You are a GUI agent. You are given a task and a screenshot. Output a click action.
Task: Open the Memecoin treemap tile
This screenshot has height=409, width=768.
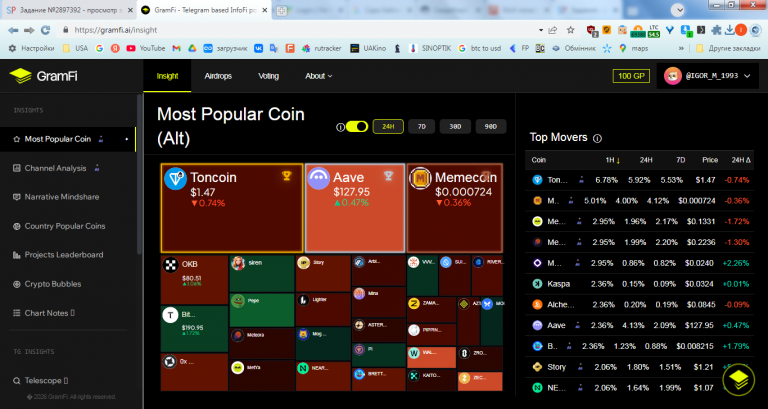(455, 208)
